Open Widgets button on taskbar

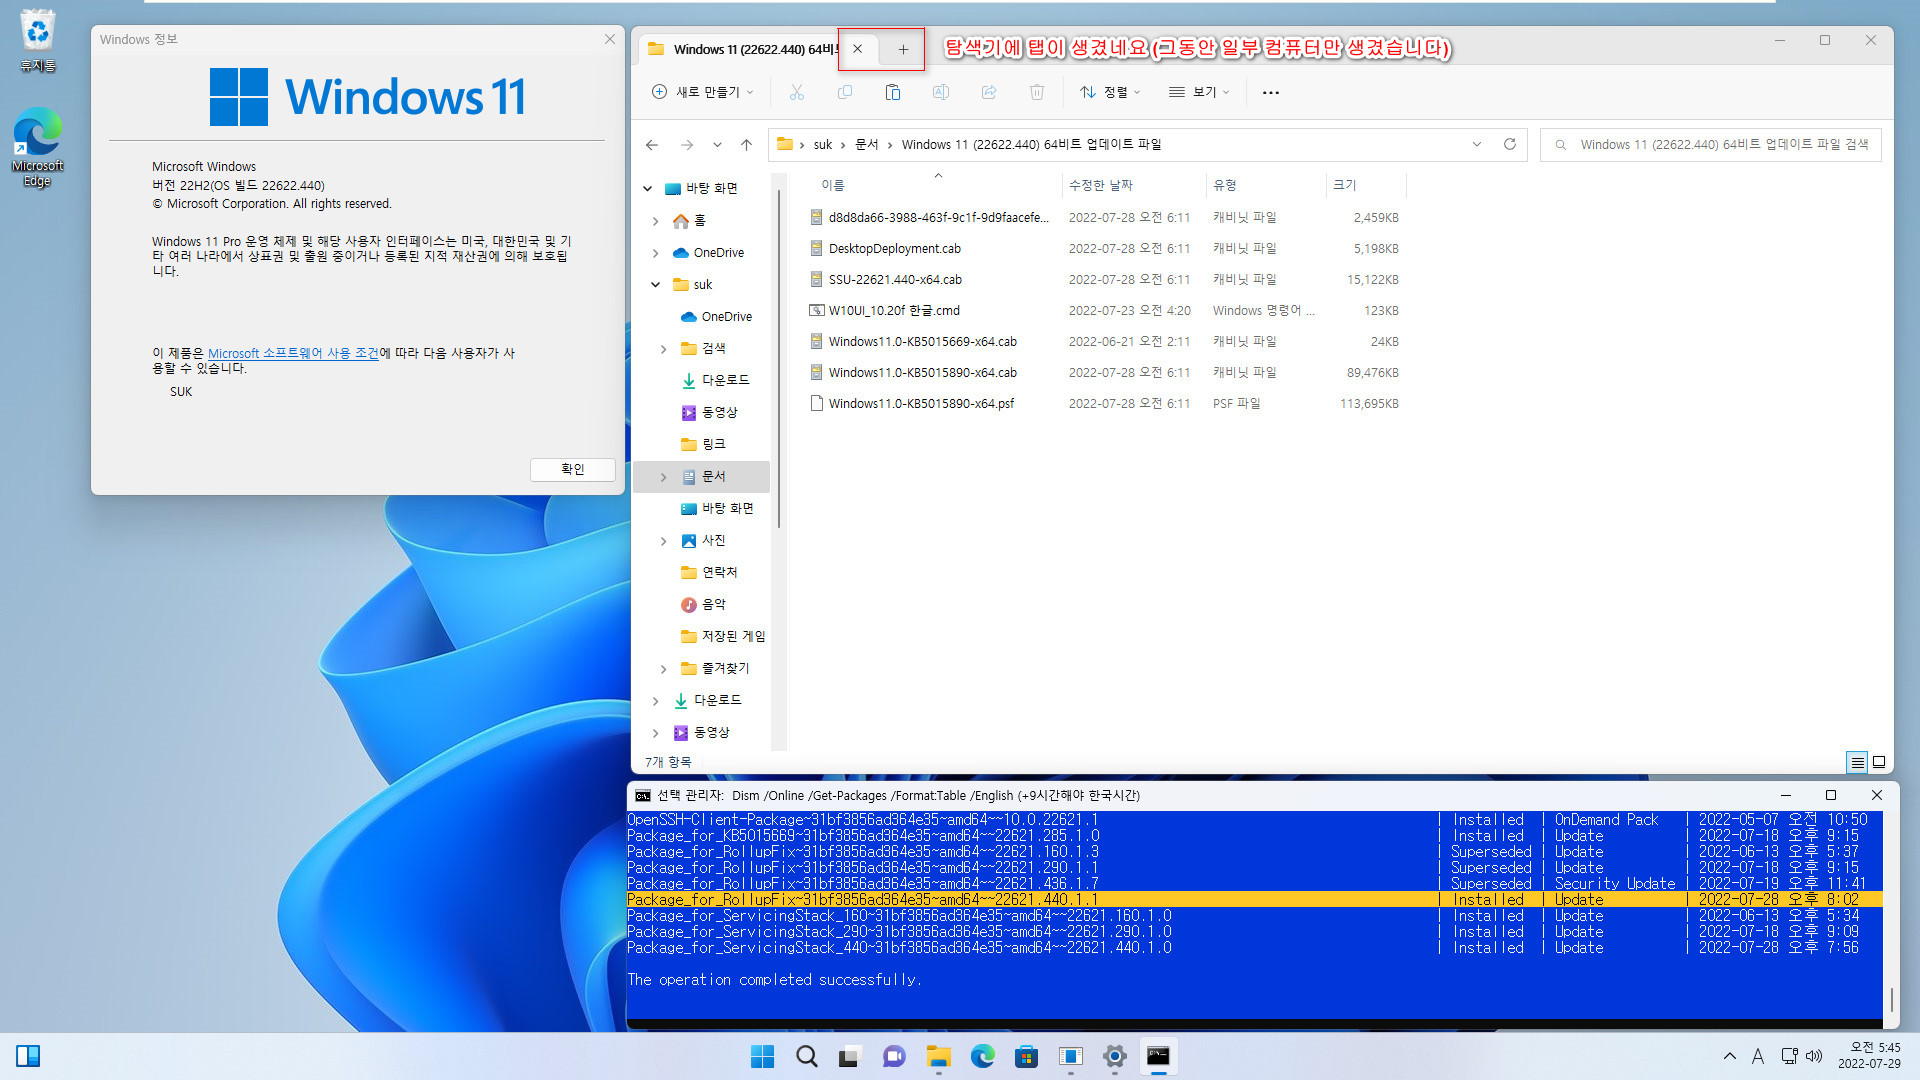coord(28,1056)
